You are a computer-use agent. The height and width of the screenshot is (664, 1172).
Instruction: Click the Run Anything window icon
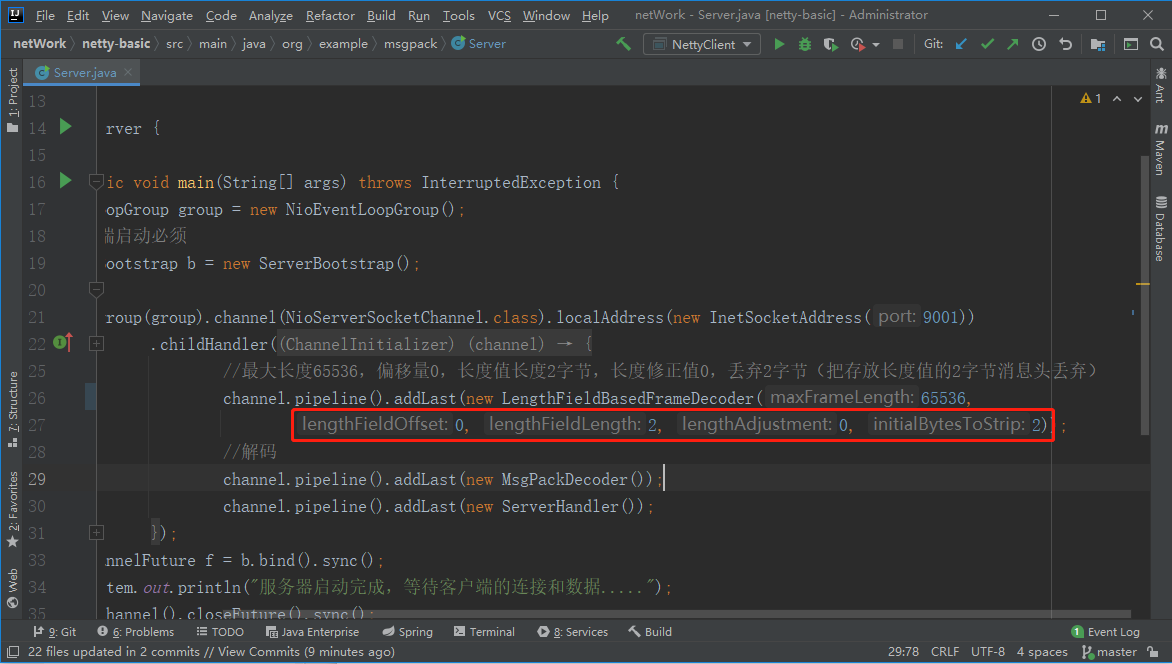point(1131,44)
